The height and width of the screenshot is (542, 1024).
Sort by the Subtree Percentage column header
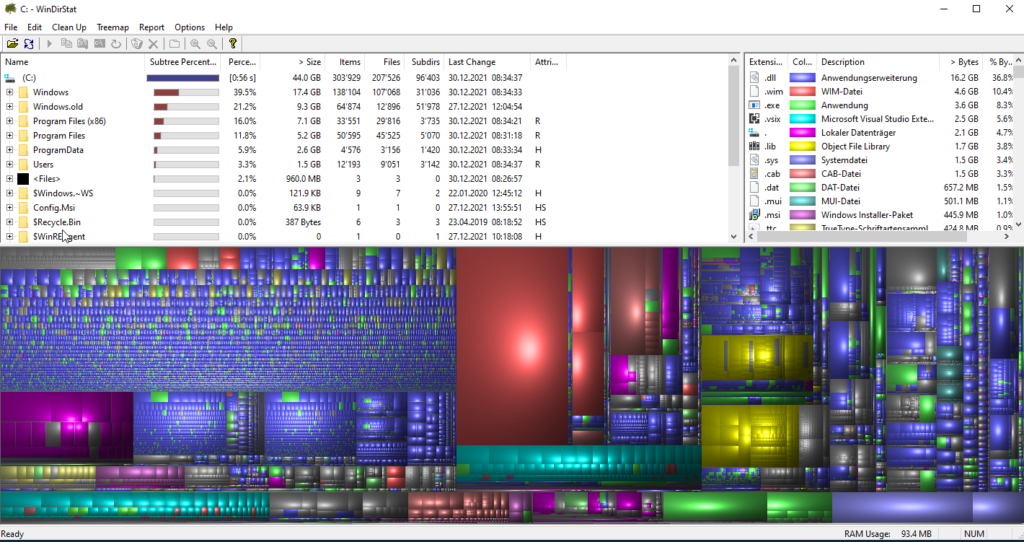pos(182,62)
